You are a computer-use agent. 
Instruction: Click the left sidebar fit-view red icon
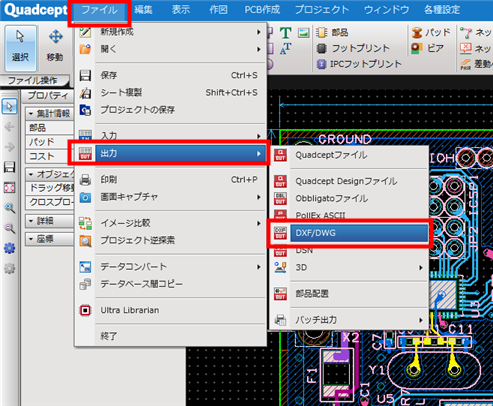9,188
